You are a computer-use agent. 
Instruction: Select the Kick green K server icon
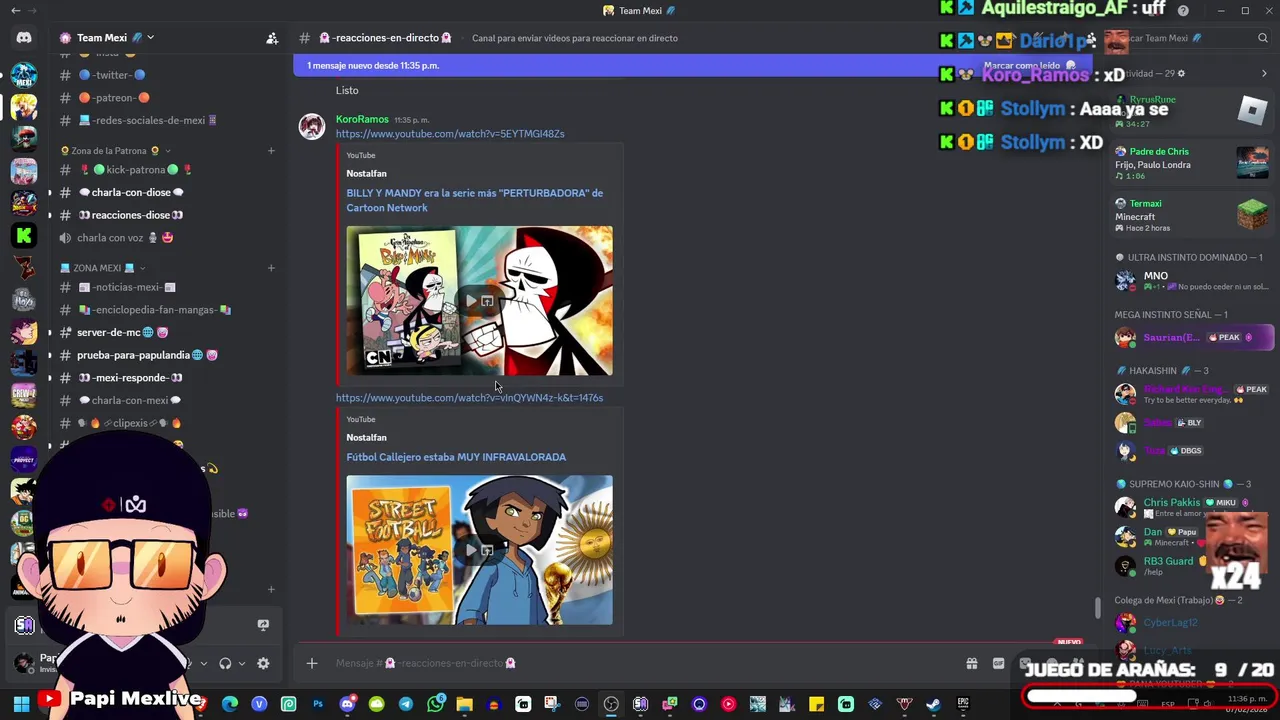24,235
